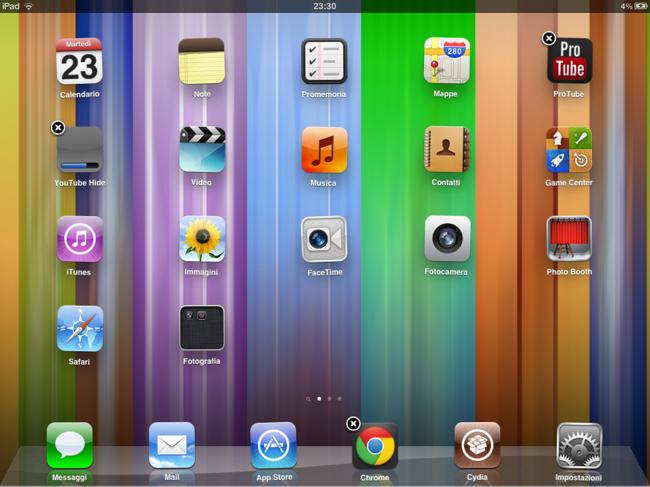Image resolution: width=650 pixels, height=487 pixels.
Task: Start the FaceTime app
Action: (324, 239)
